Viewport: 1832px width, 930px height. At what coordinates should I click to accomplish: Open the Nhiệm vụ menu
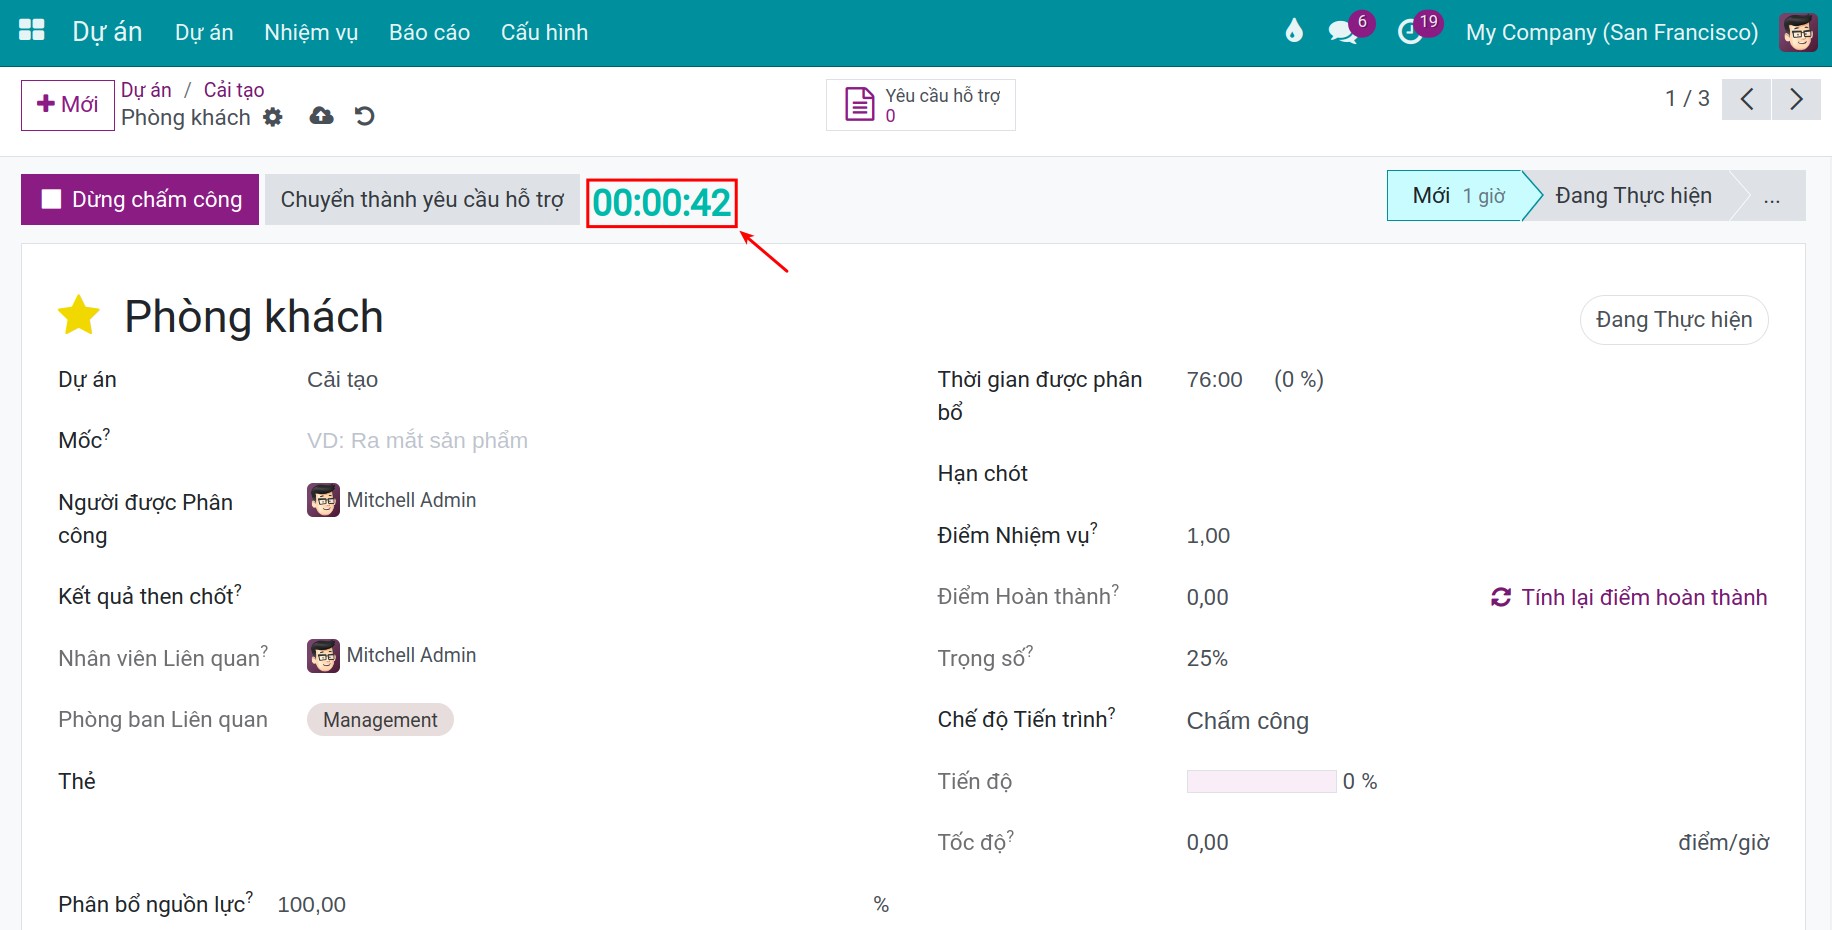pyautogui.click(x=311, y=32)
